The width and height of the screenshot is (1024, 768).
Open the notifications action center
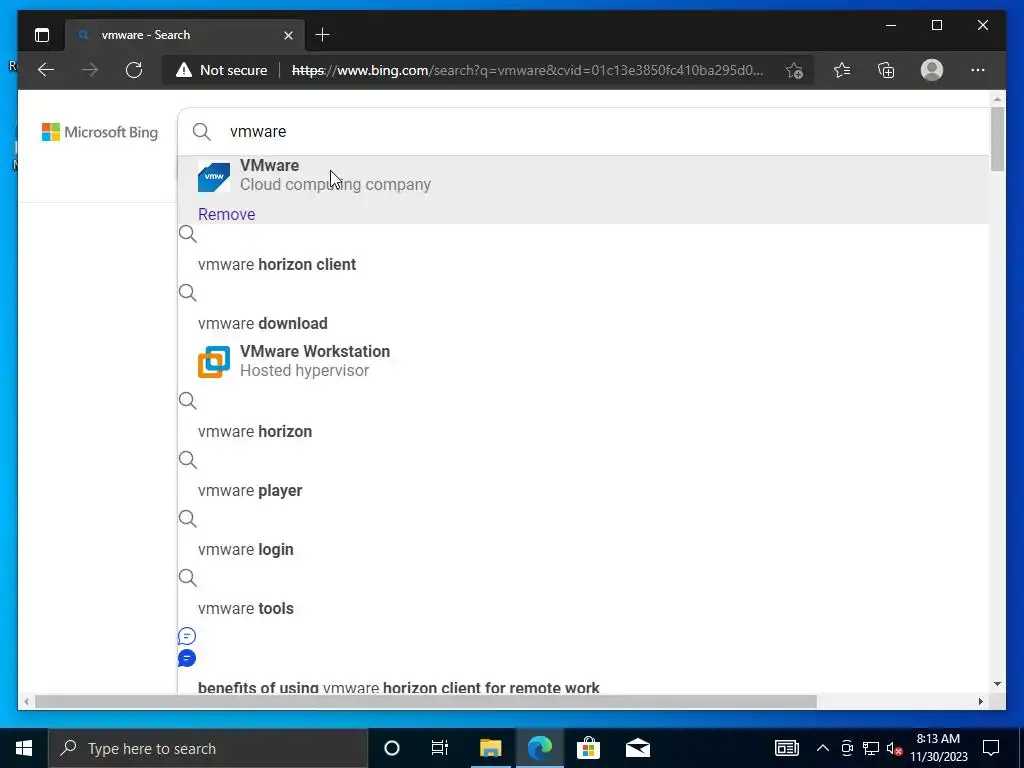pyautogui.click(x=991, y=748)
